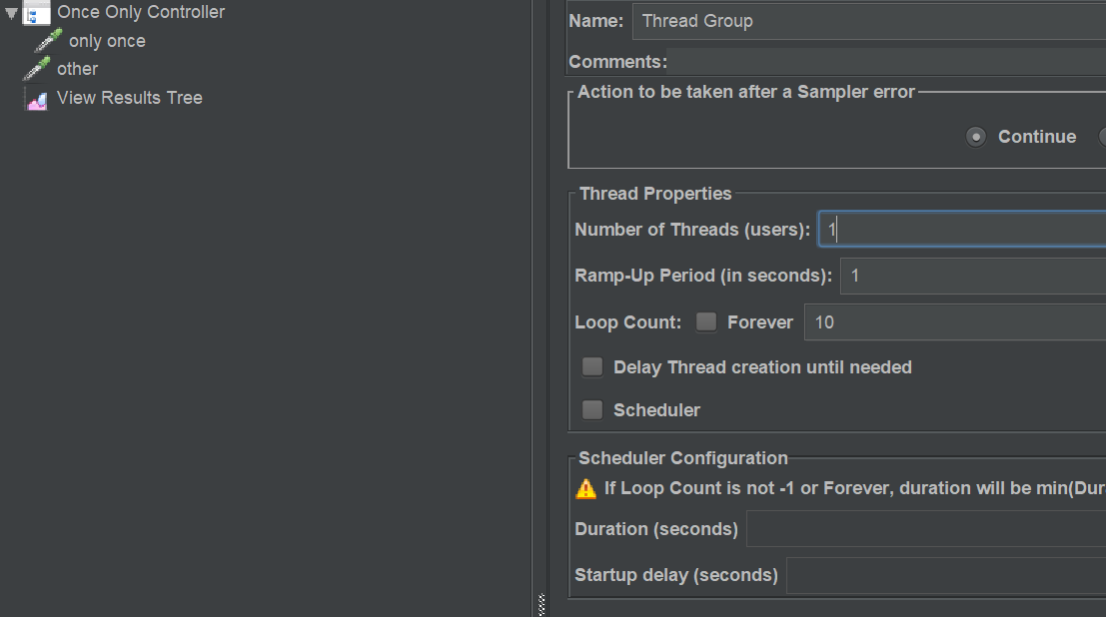1106x617 pixels.
Task: Click the Name field containing Thread Group
Action: point(869,21)
